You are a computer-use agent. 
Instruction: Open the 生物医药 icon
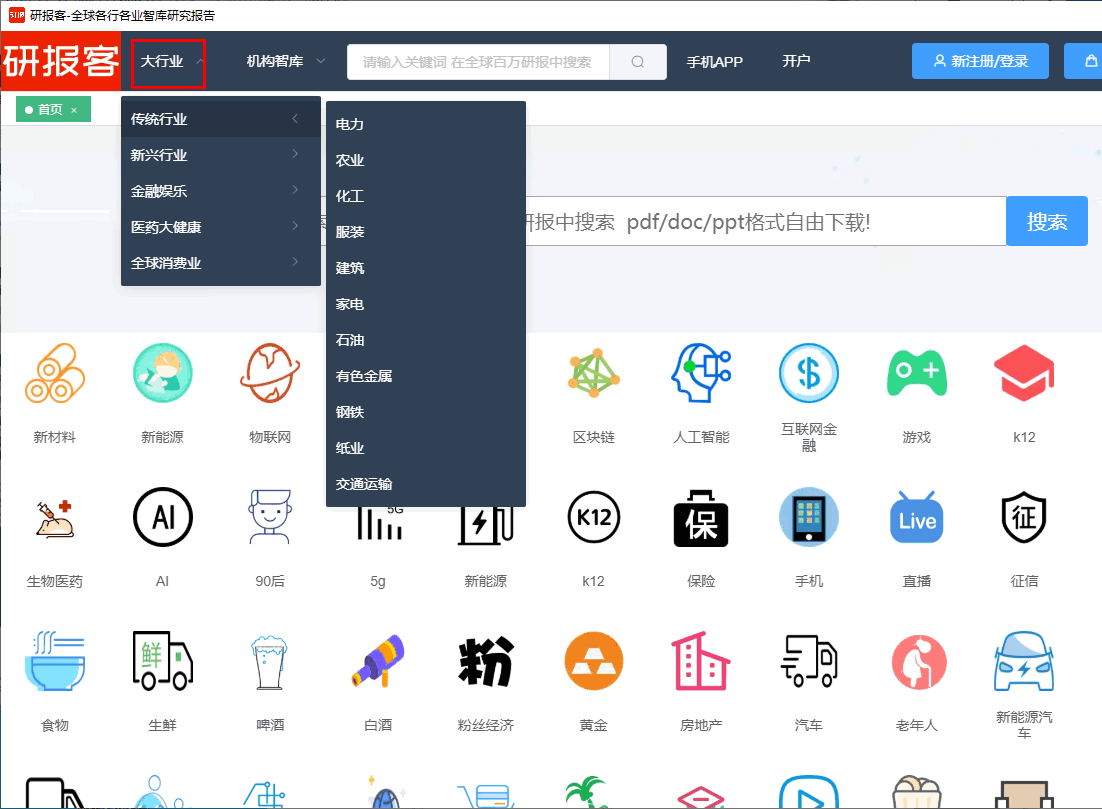(x=55, y=518)
